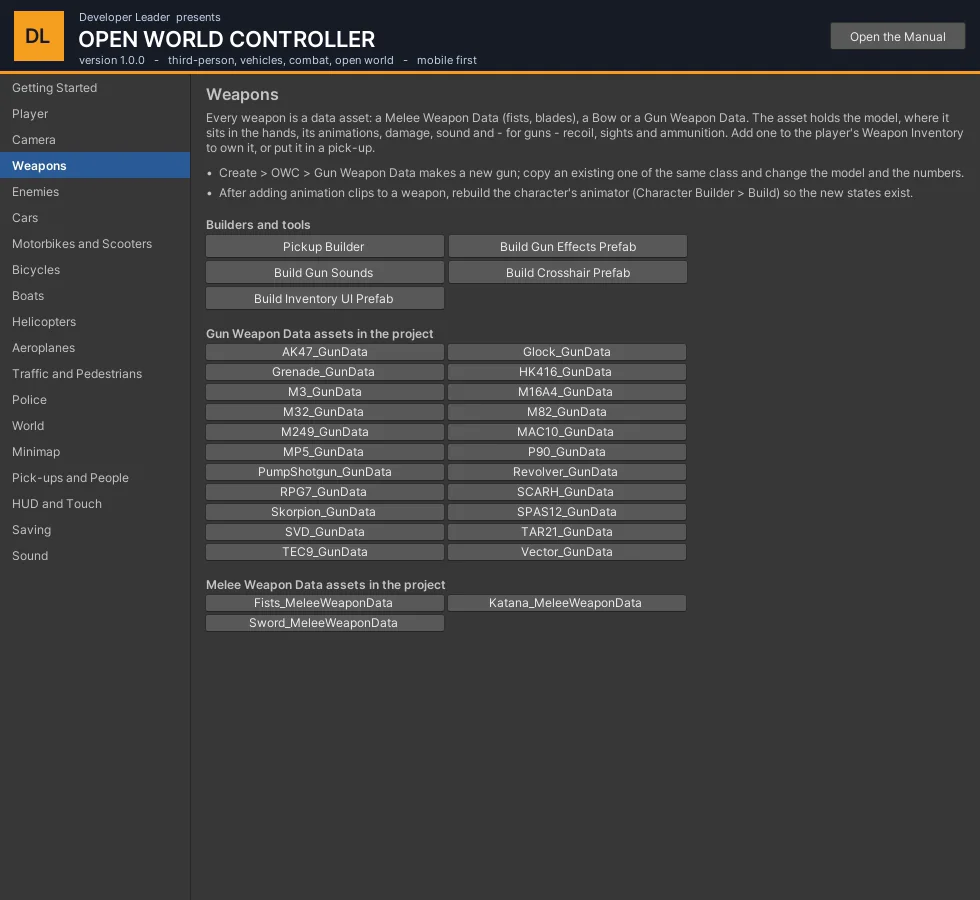
Task: Open MP5_GunData asset
Action: pyautogui.click(x=325, y=452)
